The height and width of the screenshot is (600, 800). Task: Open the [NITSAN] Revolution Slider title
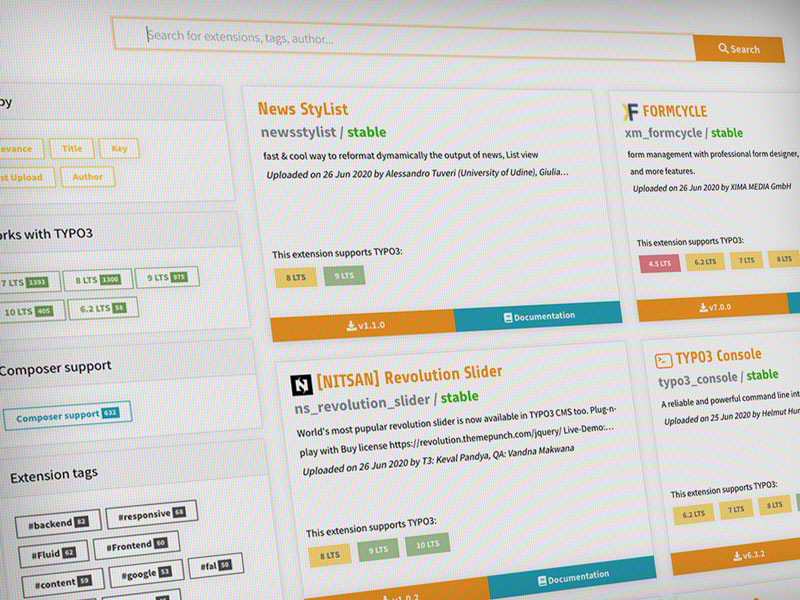tap(409, 377)
